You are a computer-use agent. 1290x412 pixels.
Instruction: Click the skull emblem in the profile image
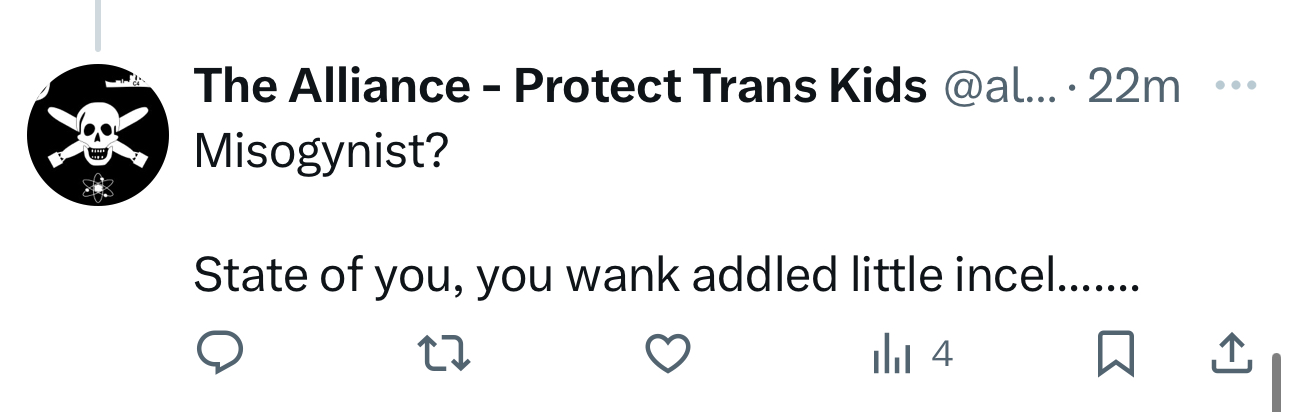click(97, 133)
